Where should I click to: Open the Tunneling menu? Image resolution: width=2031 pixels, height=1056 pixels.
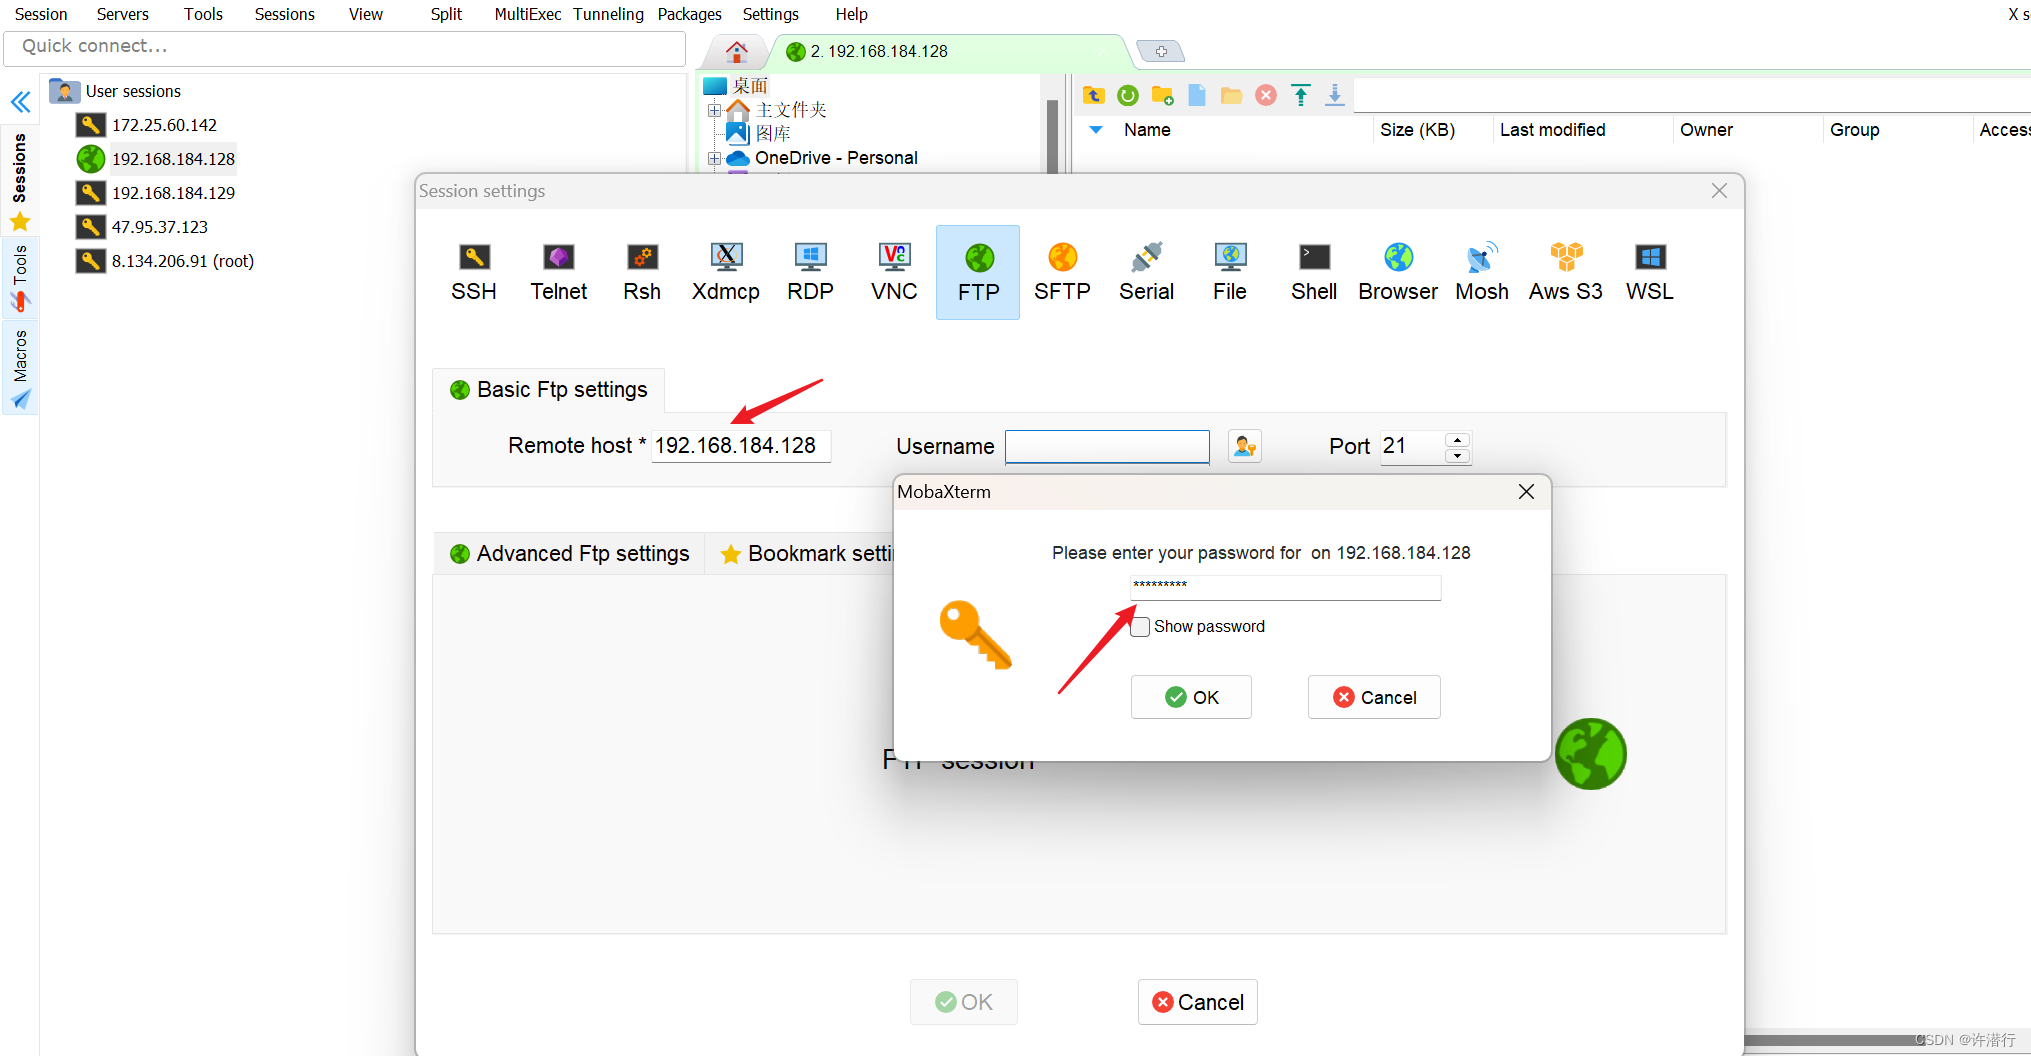(608, 14)
